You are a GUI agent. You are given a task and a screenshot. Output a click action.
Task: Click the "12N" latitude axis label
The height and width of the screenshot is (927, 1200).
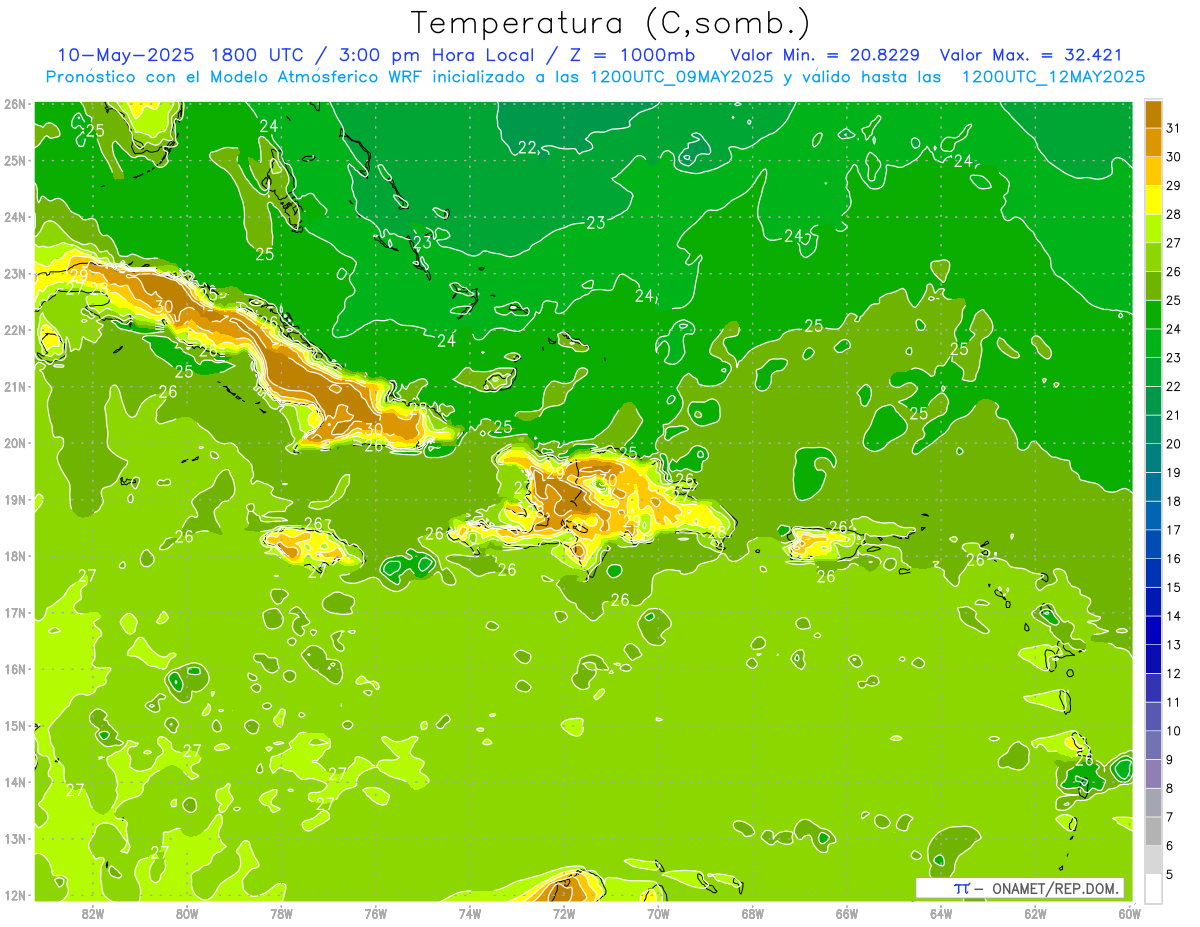tap(15, 895)
